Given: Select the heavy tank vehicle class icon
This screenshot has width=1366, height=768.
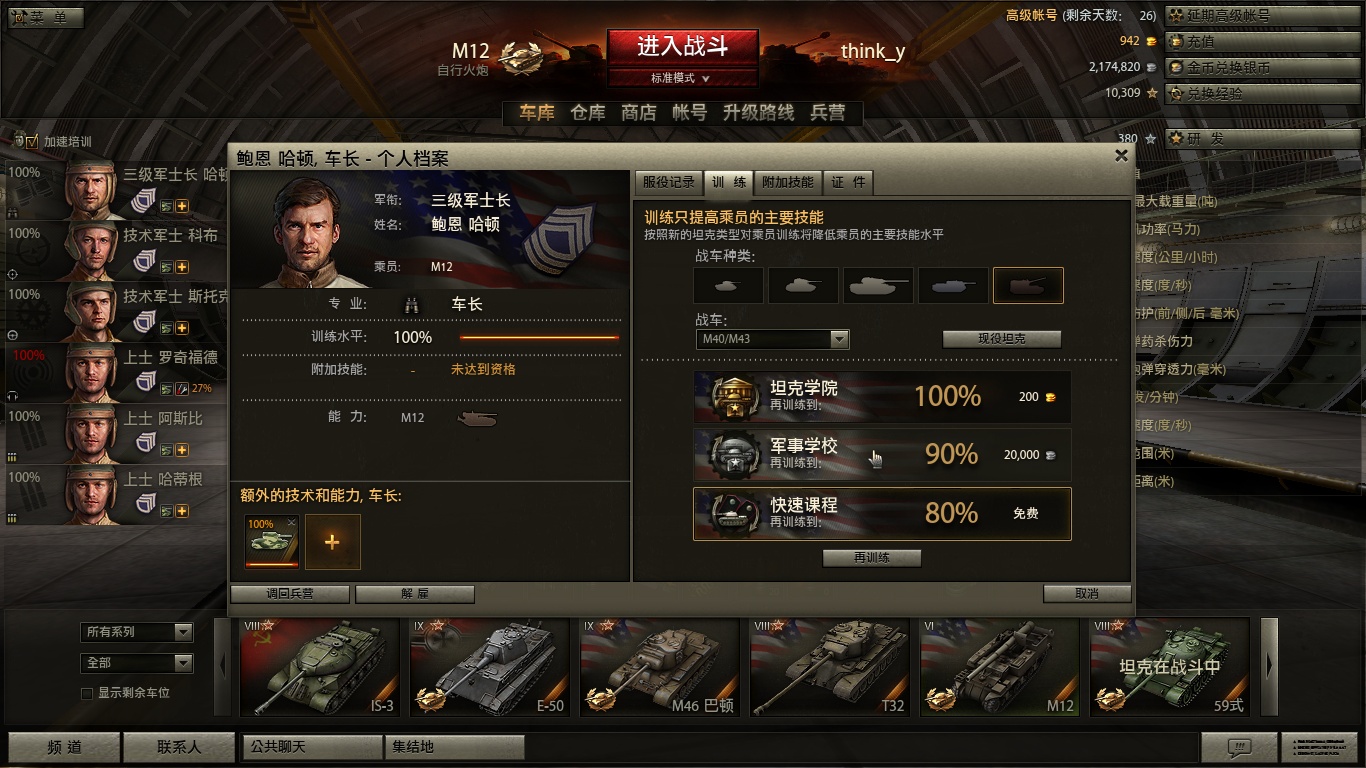Looking at the screenshot, I should click(878, 285).
